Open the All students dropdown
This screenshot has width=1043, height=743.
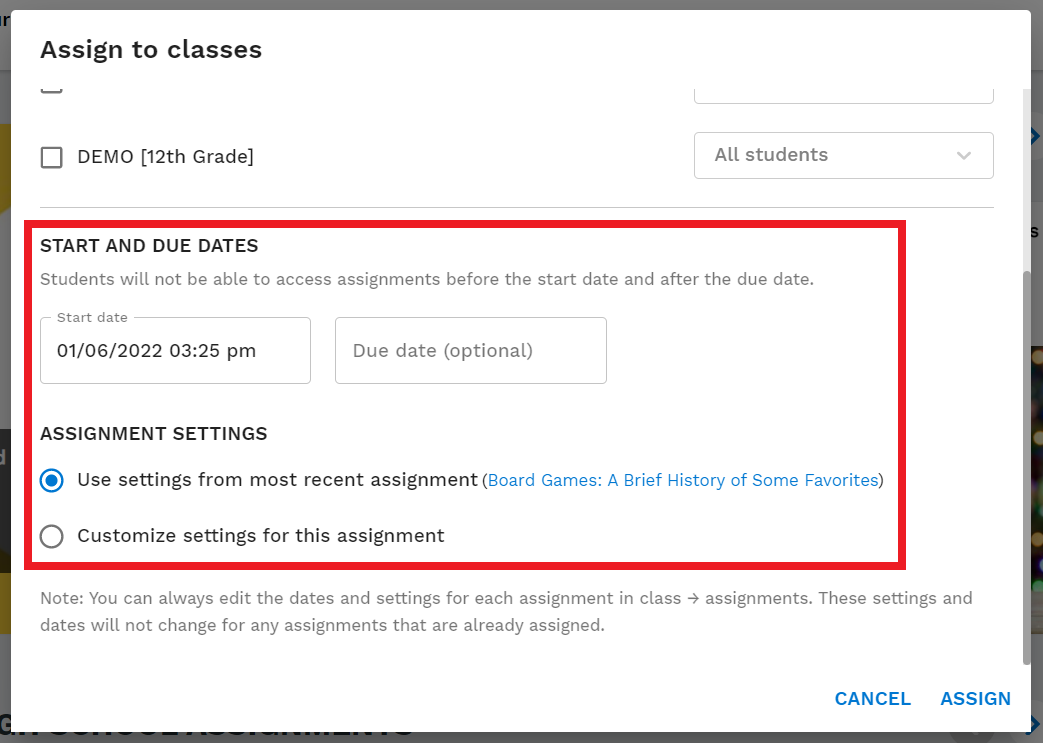coord(843,155)
